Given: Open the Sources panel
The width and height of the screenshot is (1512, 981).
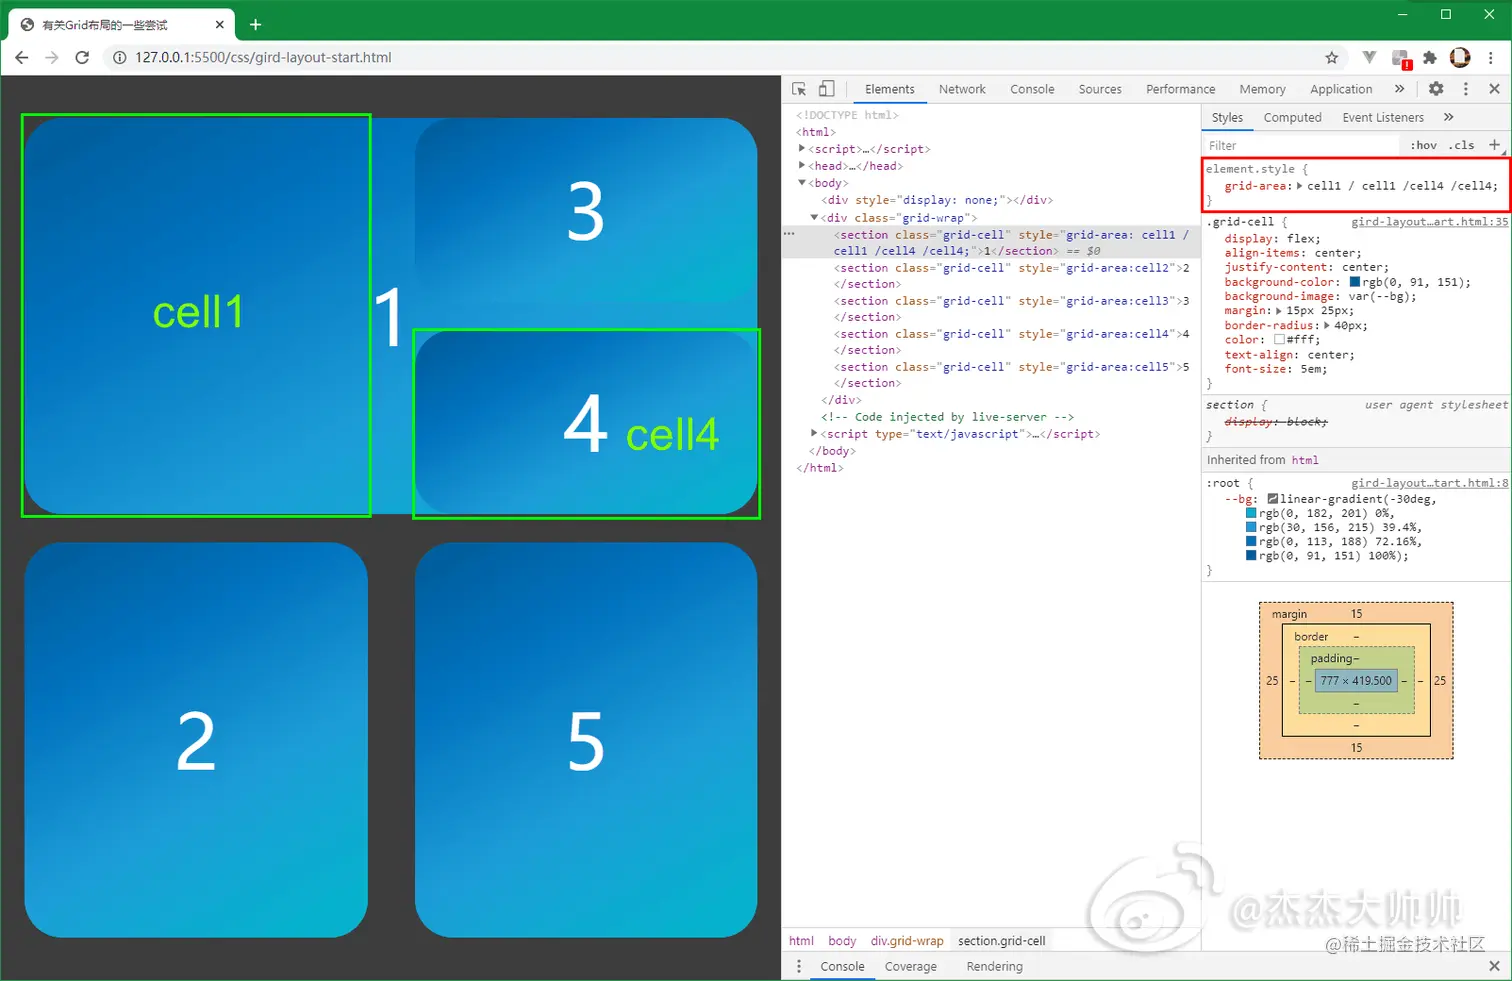Looking at the screenshot, I should (1100, 89).
